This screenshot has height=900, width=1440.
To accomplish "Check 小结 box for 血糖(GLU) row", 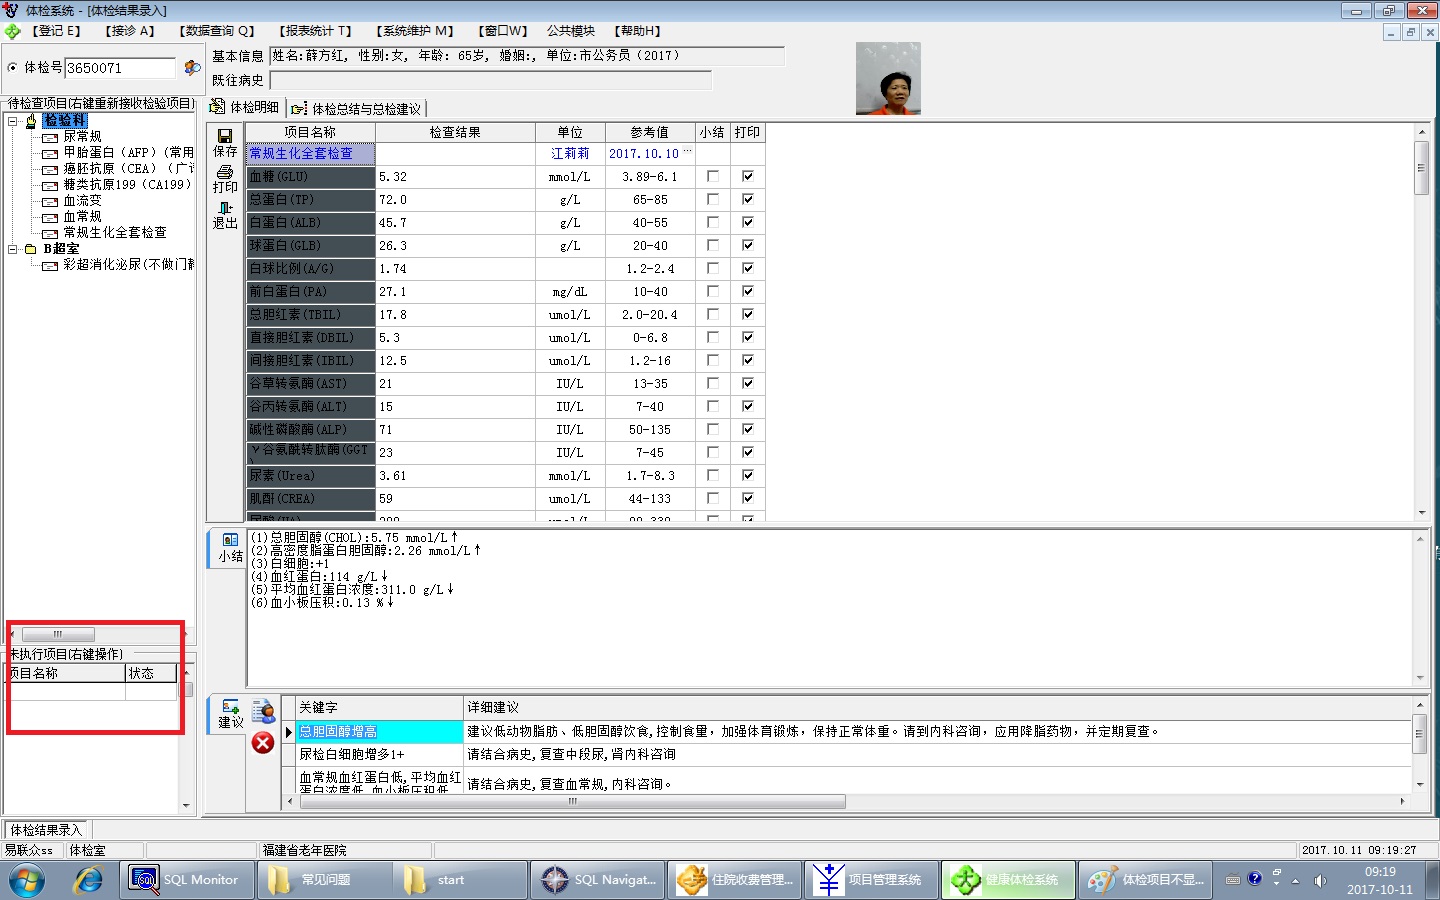I will pyautogui.click(x=713, y=176).
